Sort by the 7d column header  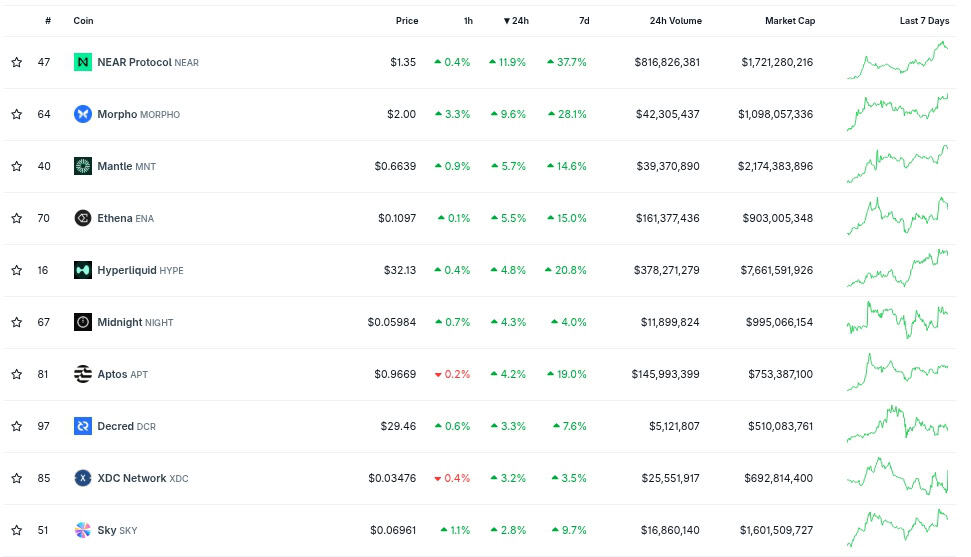coord(584,21)
